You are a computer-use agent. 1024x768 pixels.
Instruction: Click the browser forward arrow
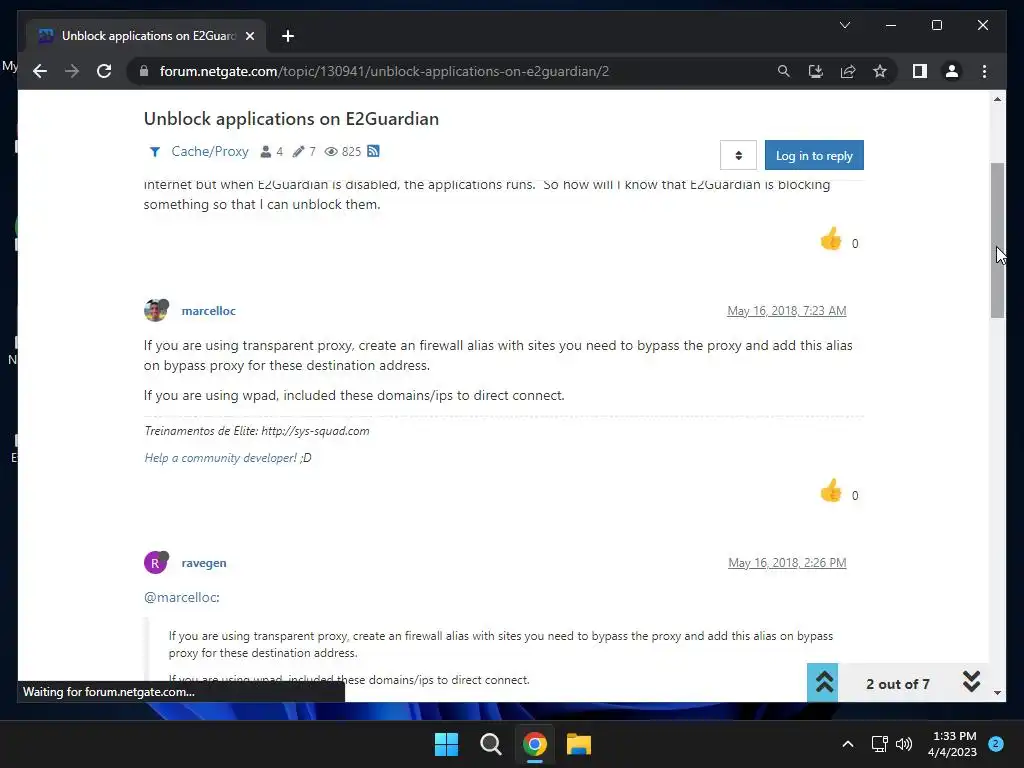click(x=72, y=71)
